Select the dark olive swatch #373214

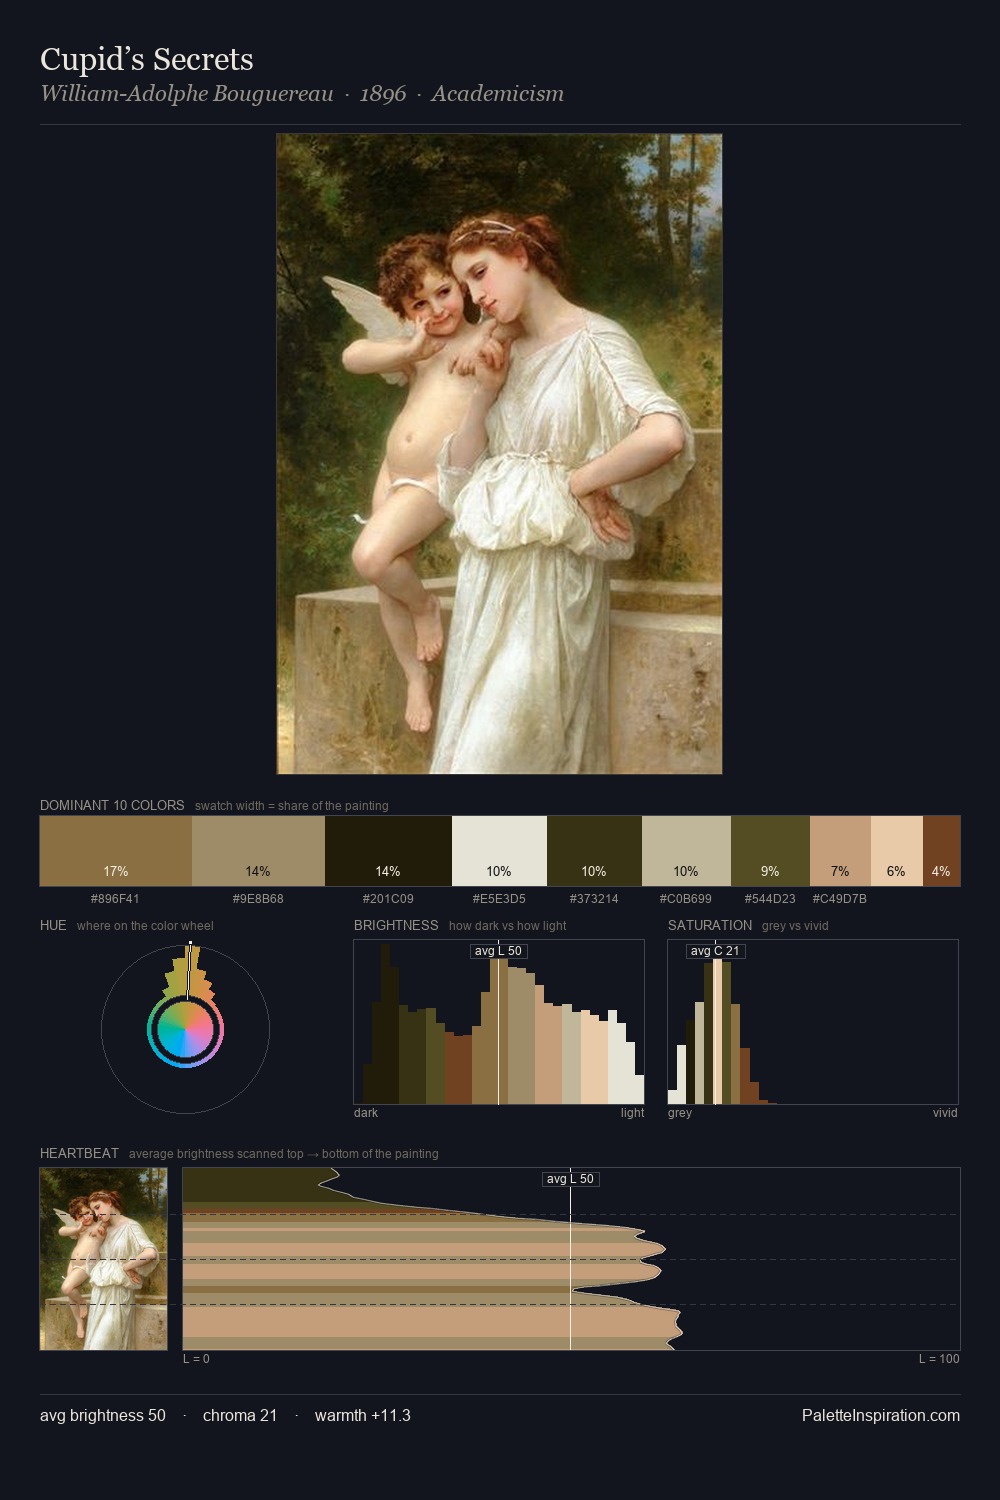point(594,851)
